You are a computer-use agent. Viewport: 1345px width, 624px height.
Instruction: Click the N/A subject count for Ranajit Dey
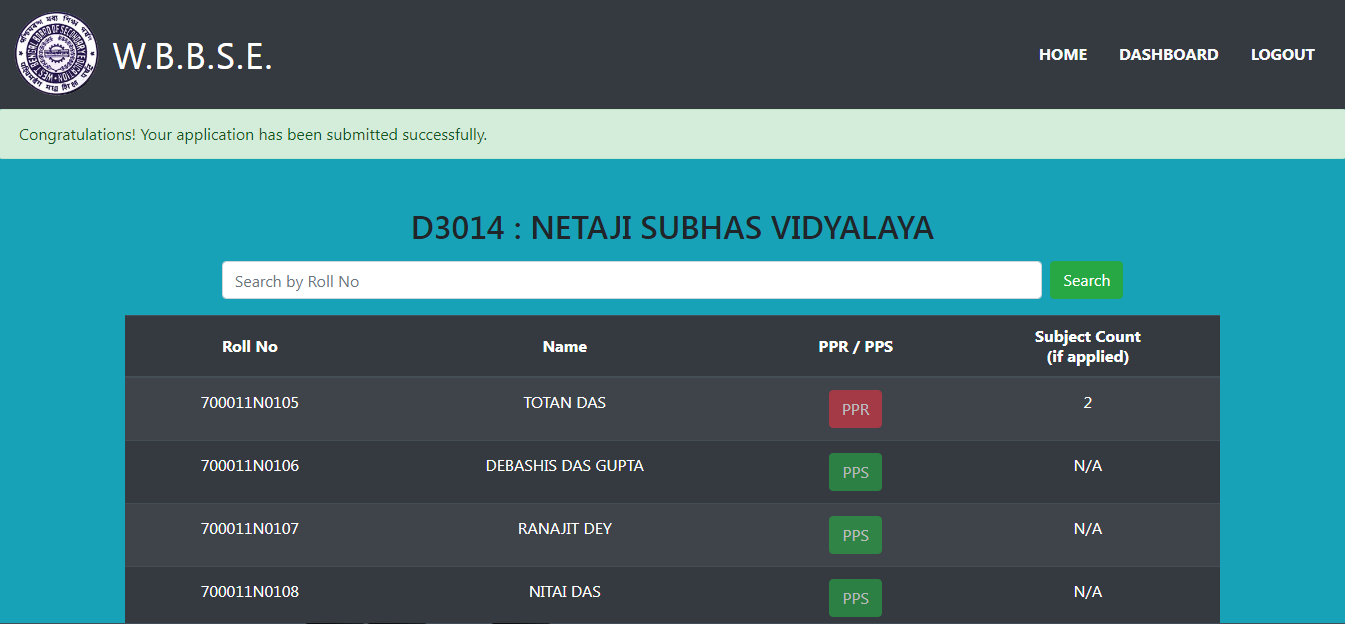pos(1088,529)
